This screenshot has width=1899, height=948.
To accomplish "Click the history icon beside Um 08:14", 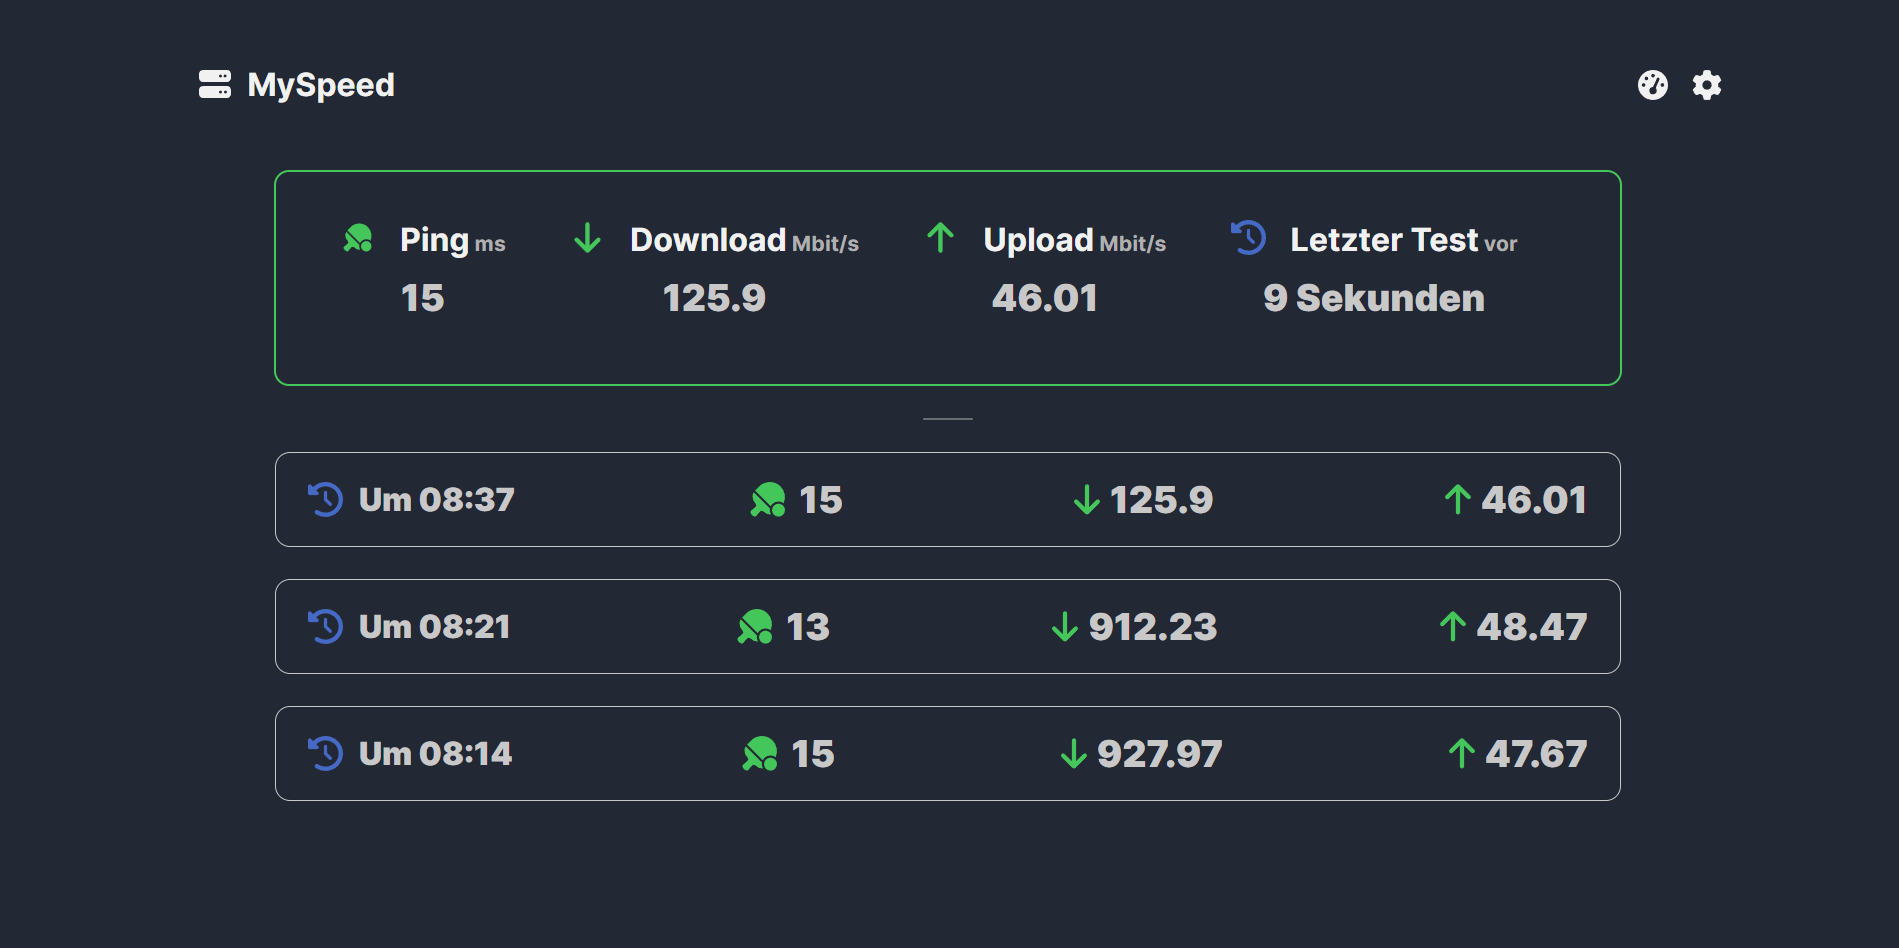I will 325,753.
